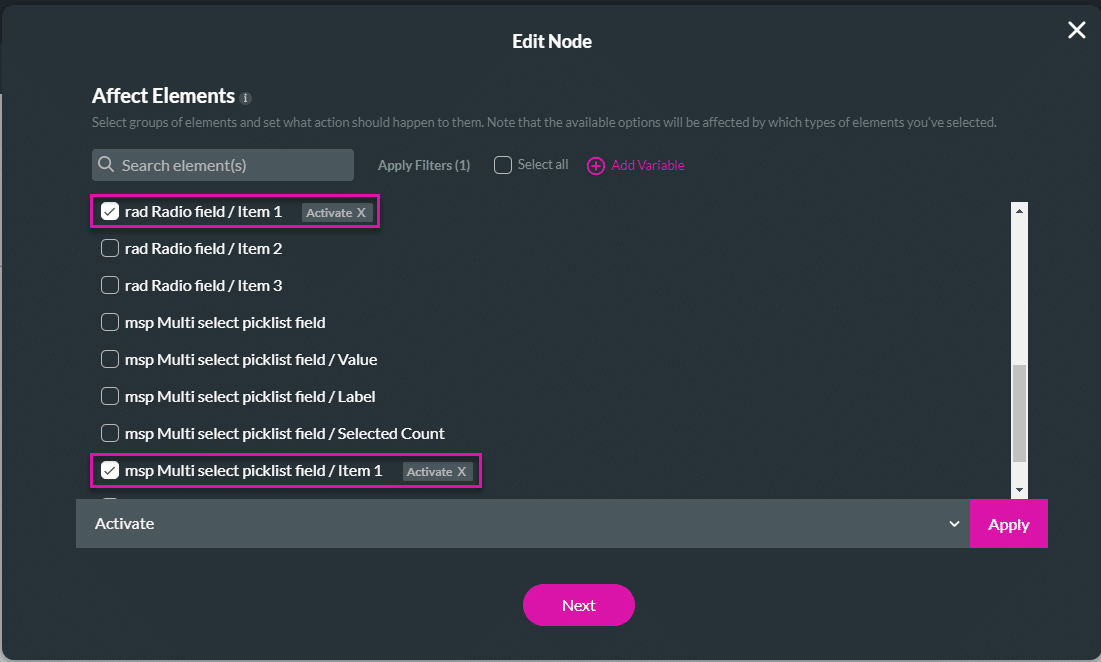
Task: Focus the Search element(s) field
Action: click(x=232, y=165)
